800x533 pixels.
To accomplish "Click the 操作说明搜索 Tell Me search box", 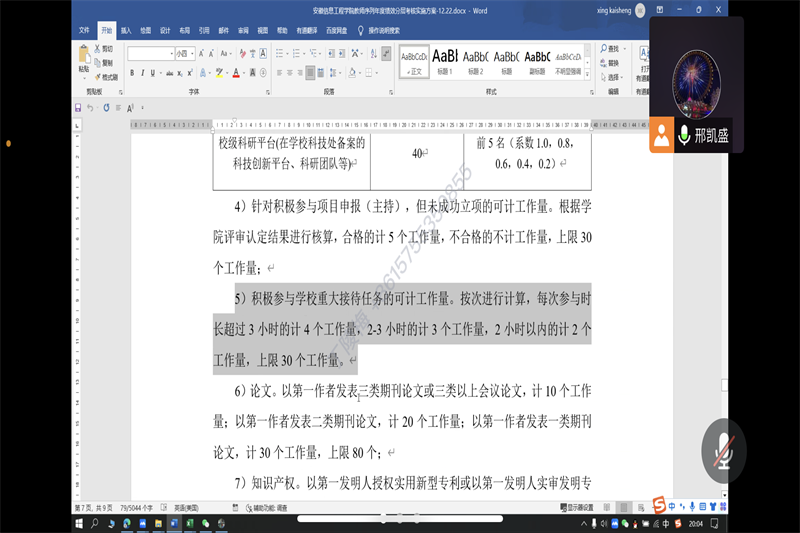I will pyautogui.click(x=384, y=31).
